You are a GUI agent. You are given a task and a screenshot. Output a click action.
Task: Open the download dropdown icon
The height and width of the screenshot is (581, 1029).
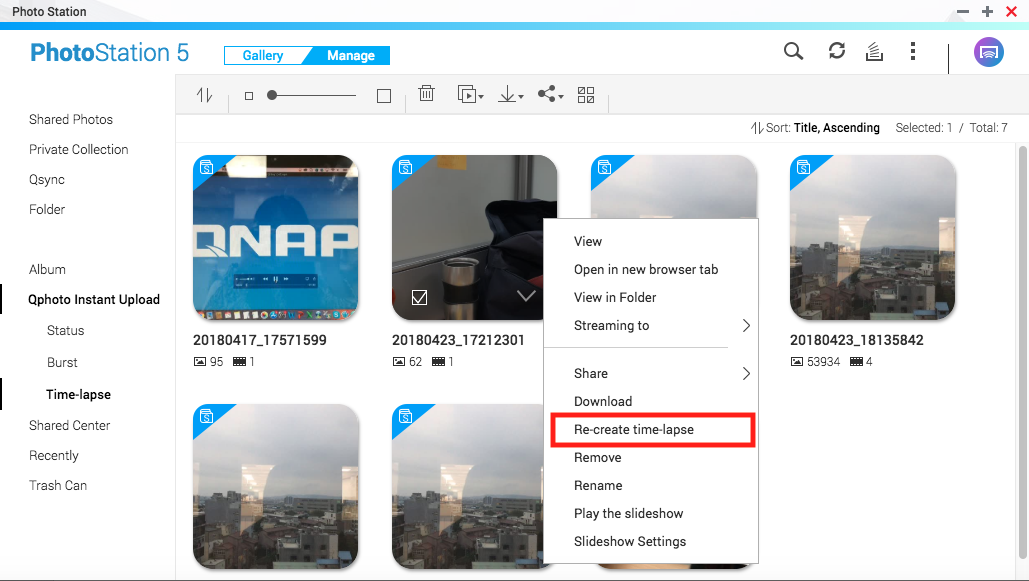coord(510,95)
